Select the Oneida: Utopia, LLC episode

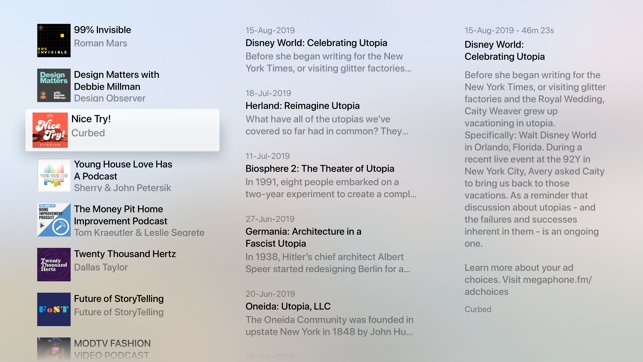coord(329,313)
